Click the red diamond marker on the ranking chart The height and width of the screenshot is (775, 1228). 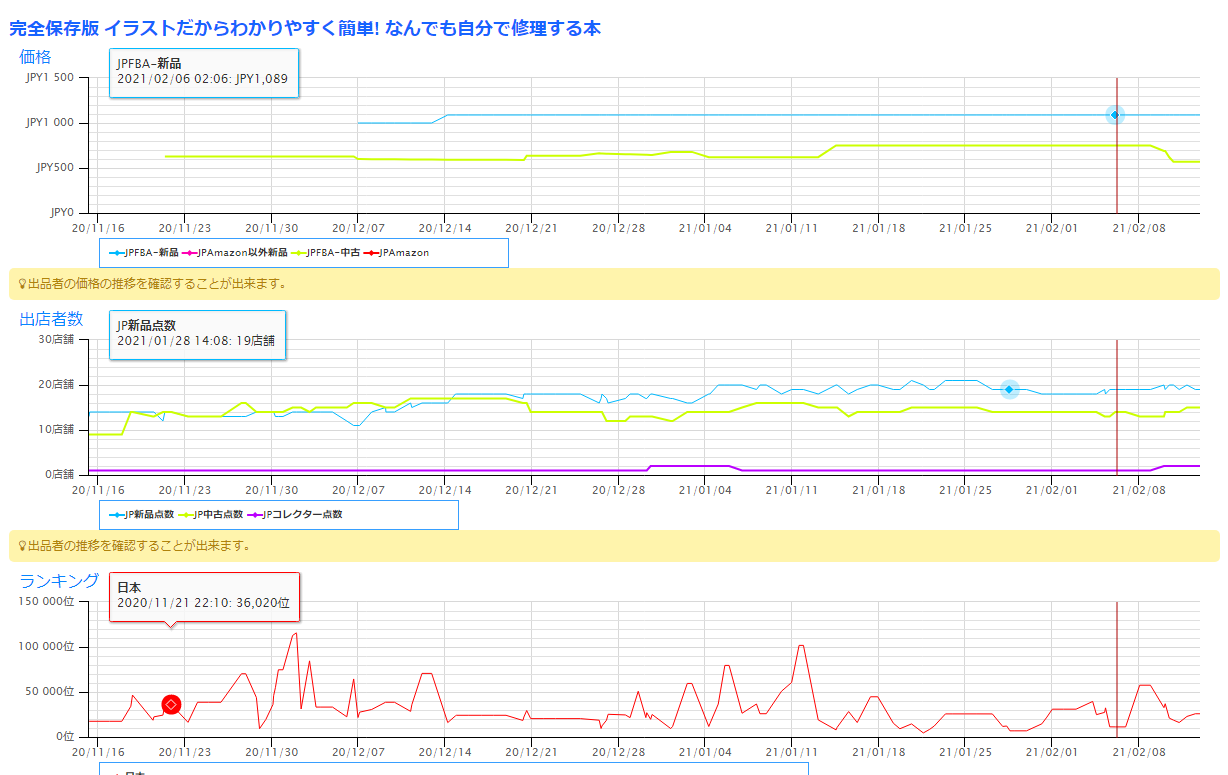[171, 705]
